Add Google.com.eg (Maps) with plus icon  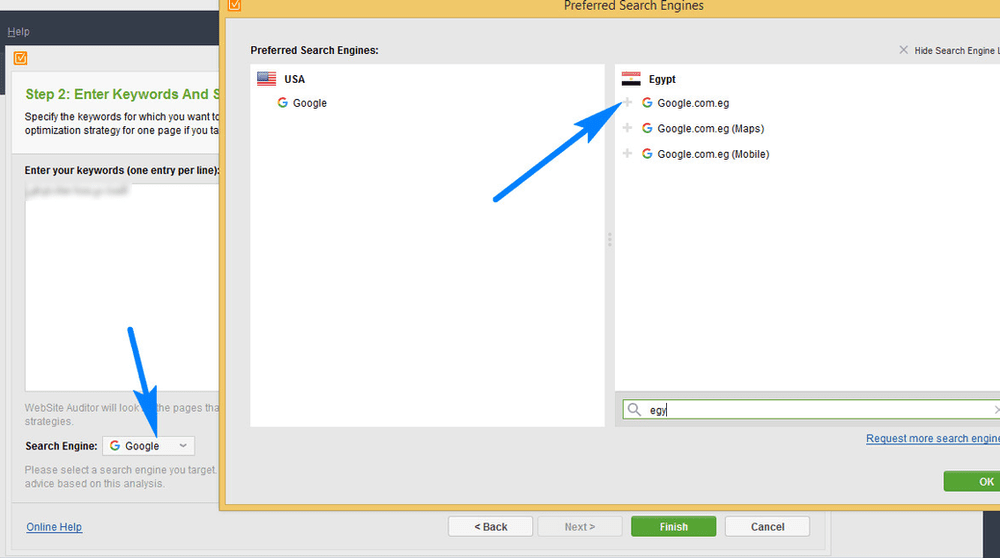coord(628,128)
